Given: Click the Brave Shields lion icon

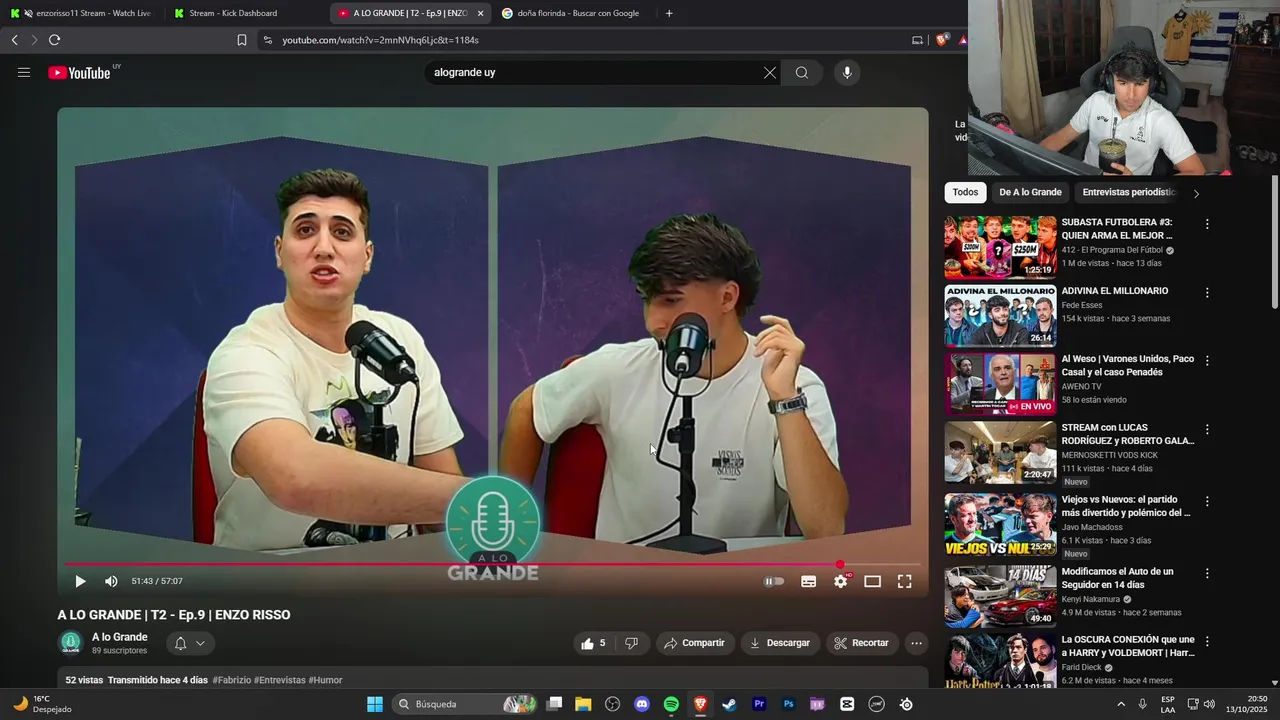Looking at the screenshot, I should pyautogui.click(x=941, y=40).
